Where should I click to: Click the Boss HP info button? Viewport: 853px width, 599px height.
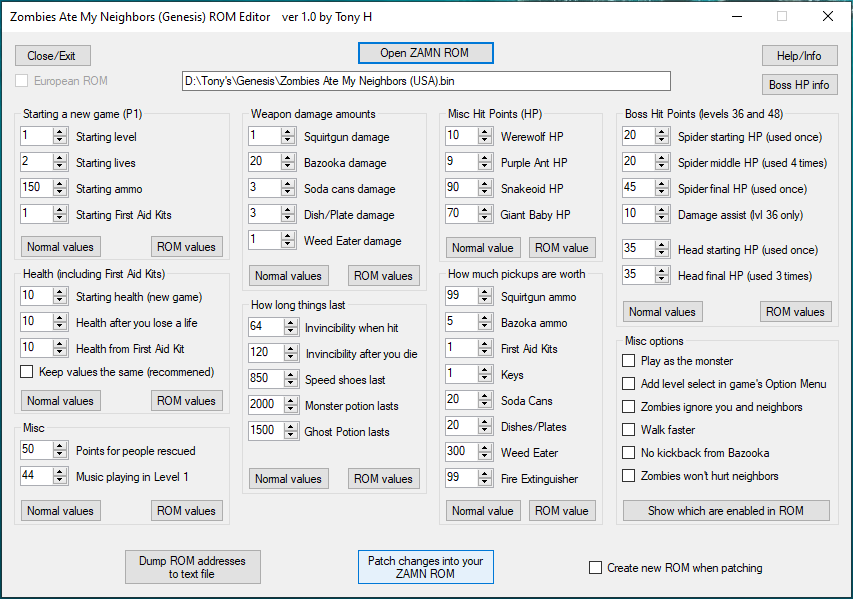click(799, 85)
